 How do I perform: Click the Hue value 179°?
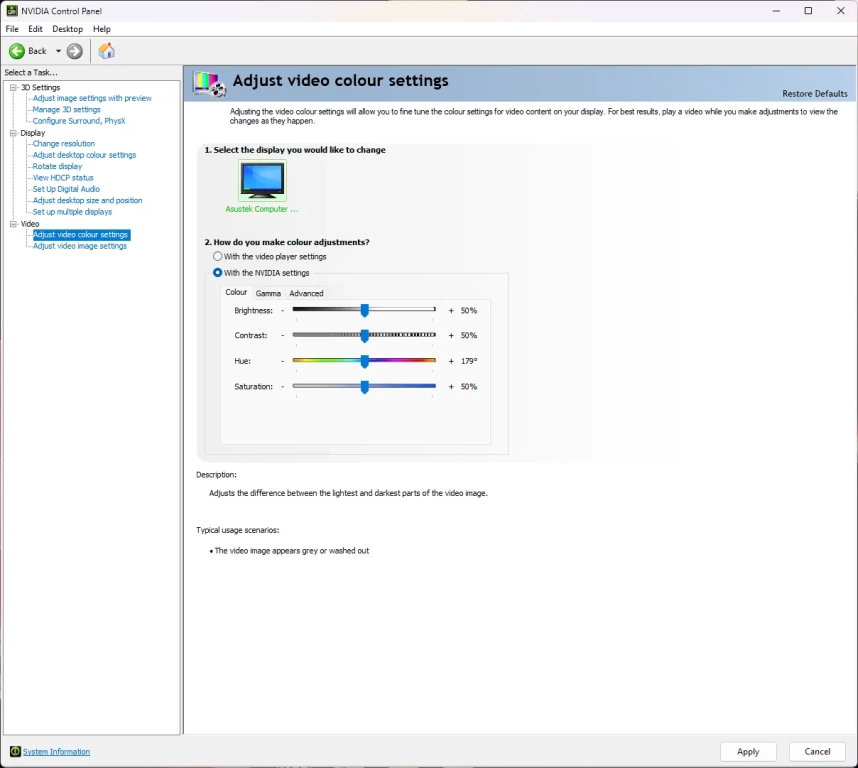click(469, 361)
